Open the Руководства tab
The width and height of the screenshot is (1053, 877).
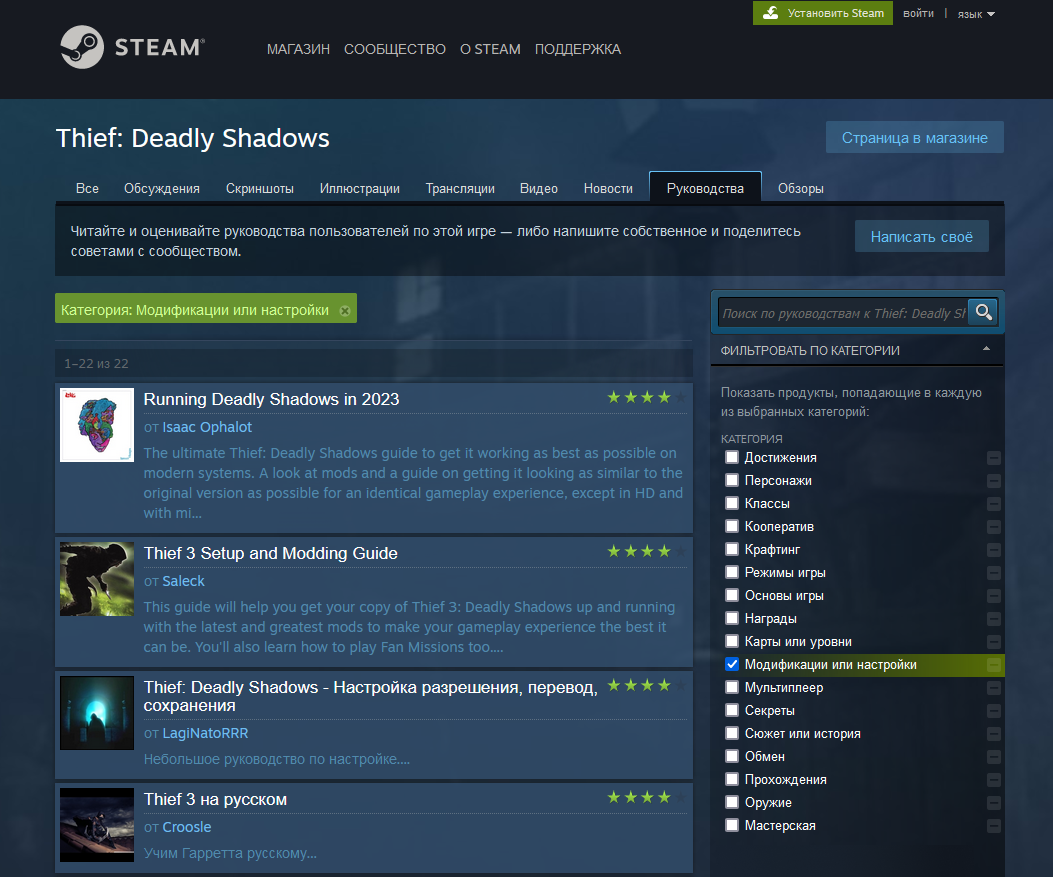coord(705,188)
